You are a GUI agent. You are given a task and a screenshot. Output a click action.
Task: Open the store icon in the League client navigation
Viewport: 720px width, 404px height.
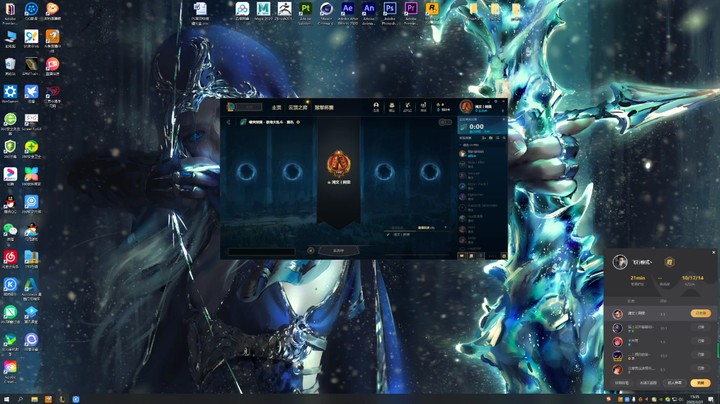[x=423, y=107]
